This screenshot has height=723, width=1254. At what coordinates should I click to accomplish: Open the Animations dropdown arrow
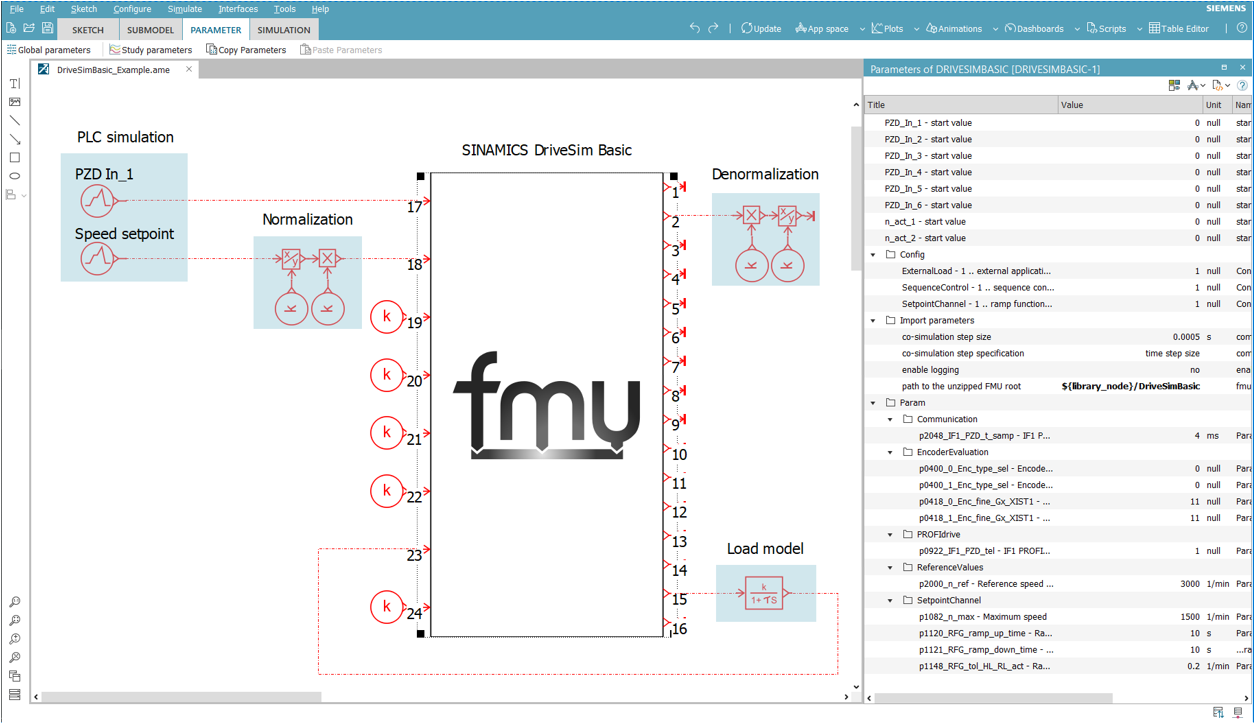pyautogui.click(x=995, y=29)
